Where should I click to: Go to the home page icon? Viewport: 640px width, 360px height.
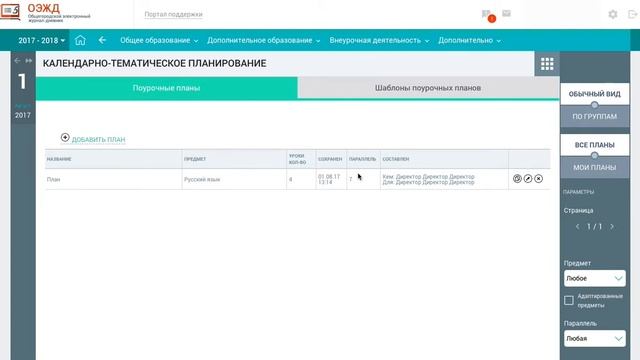point(80,40)
